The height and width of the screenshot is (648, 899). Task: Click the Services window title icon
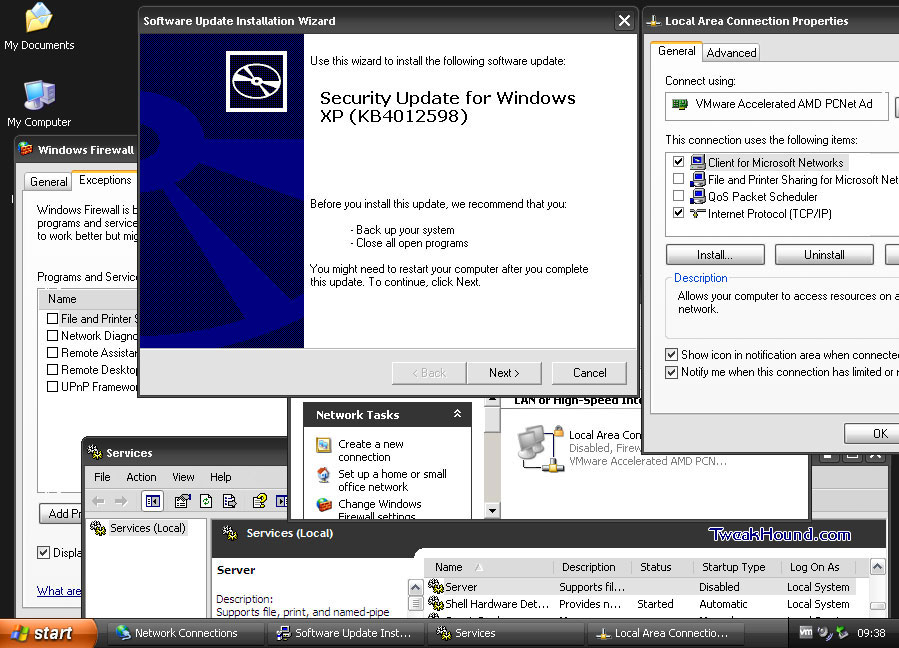[95, 452]
